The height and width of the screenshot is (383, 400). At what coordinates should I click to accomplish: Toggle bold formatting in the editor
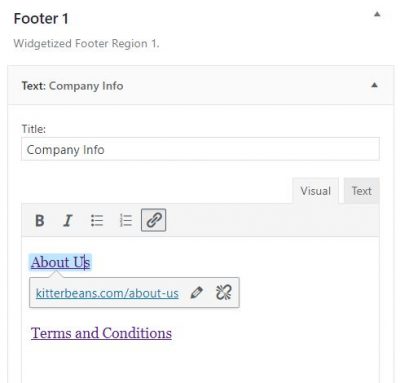pos(40,220)
